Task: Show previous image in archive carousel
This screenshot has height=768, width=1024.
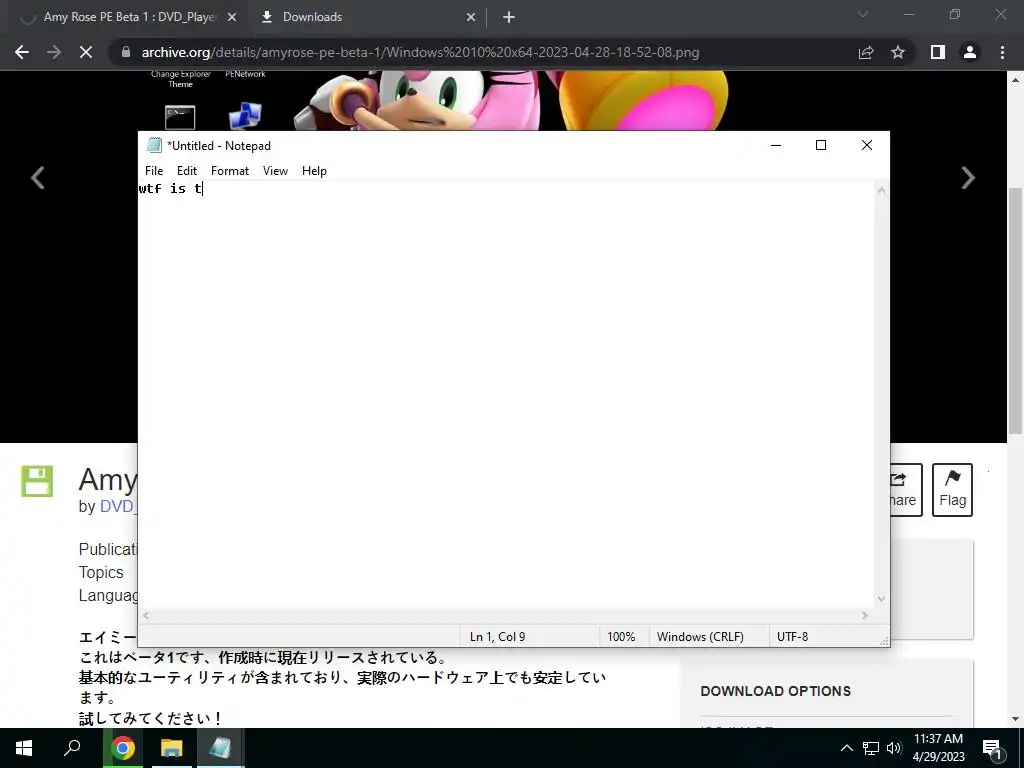Action: [38, 178]
